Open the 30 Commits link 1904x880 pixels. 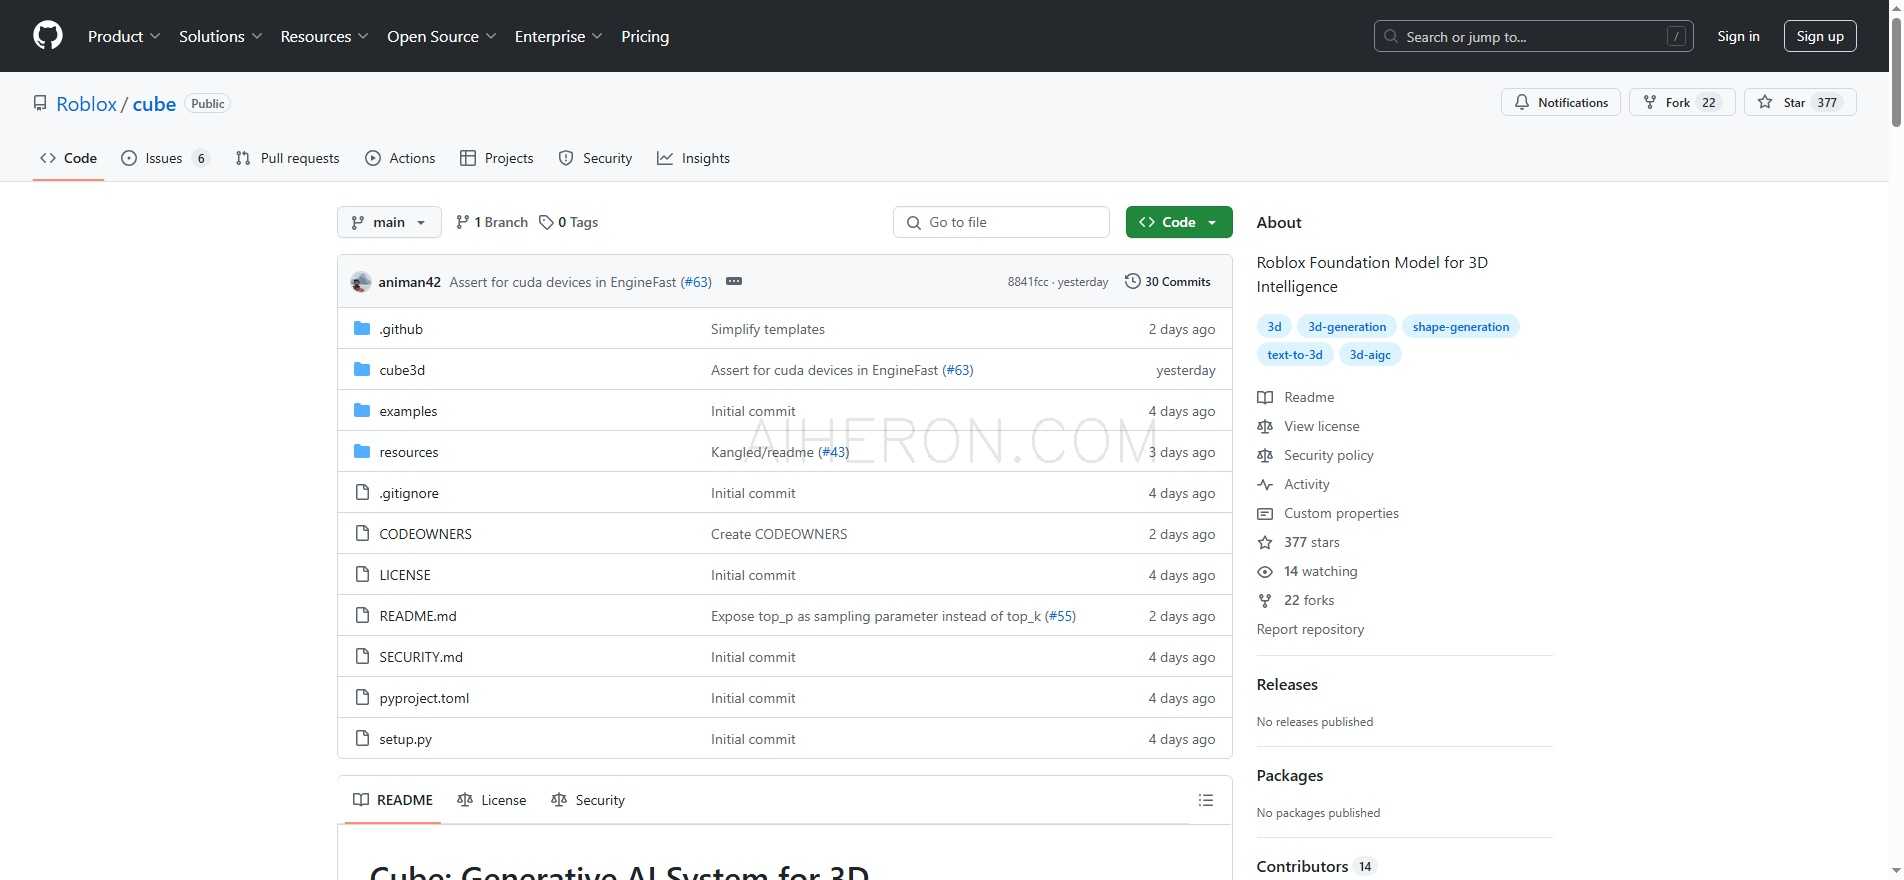point(1168,281)
